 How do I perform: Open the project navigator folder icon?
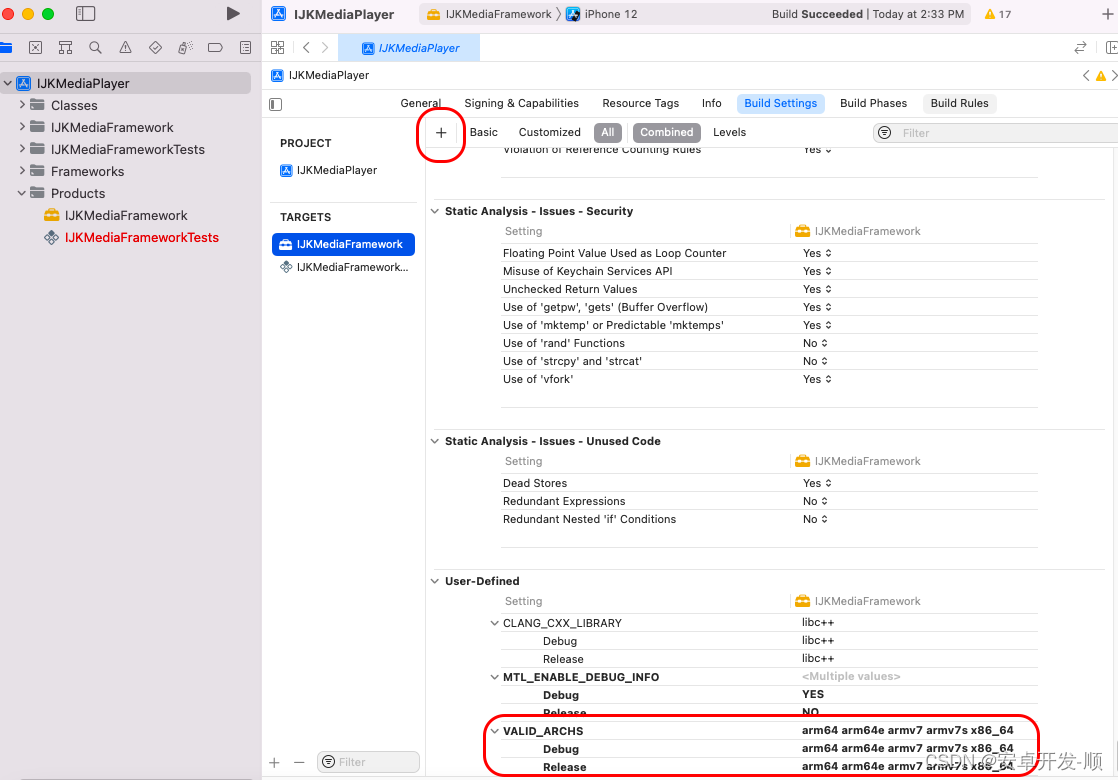coord(6,48)
